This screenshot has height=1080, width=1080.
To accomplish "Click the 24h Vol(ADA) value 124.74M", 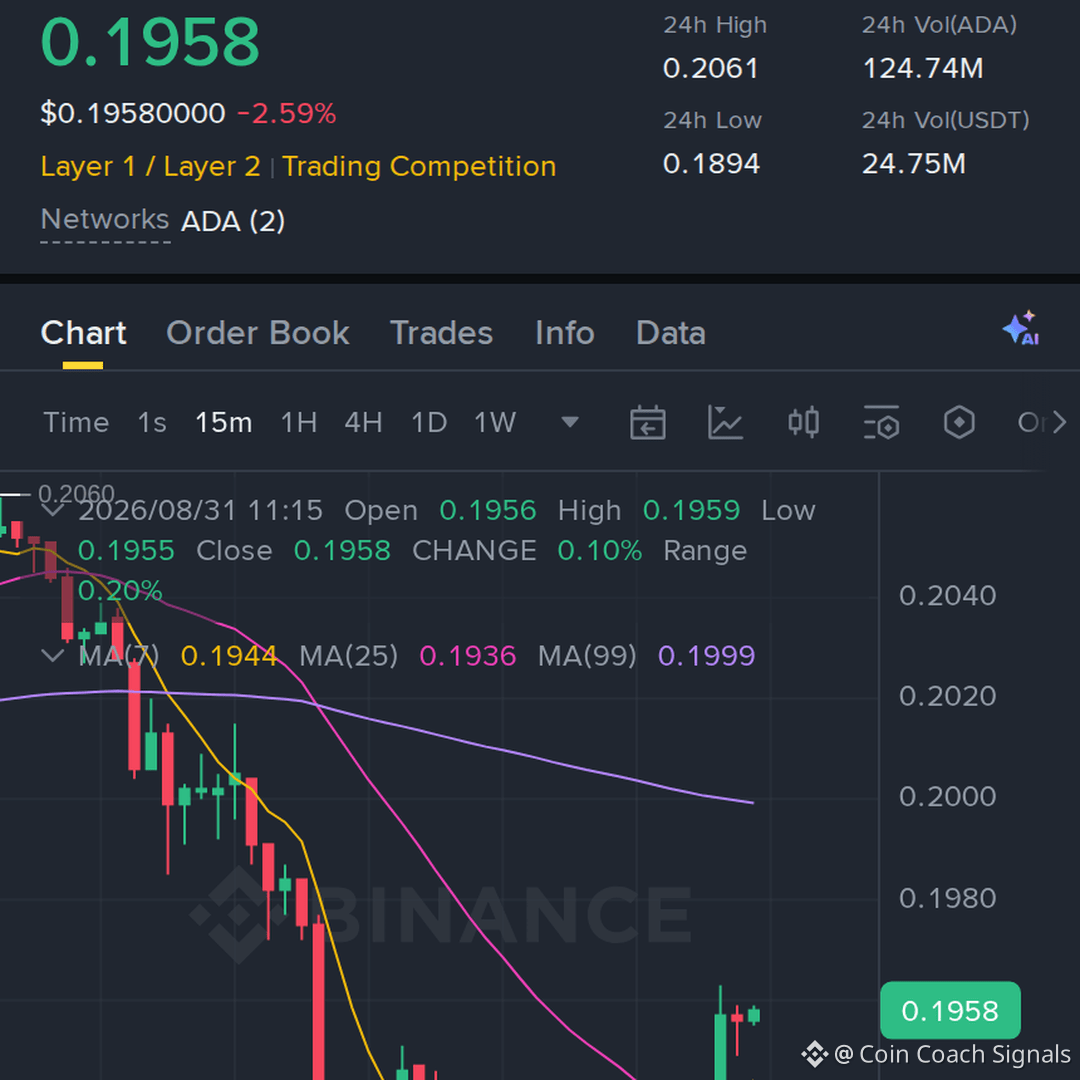I will [x=923, y=68].
